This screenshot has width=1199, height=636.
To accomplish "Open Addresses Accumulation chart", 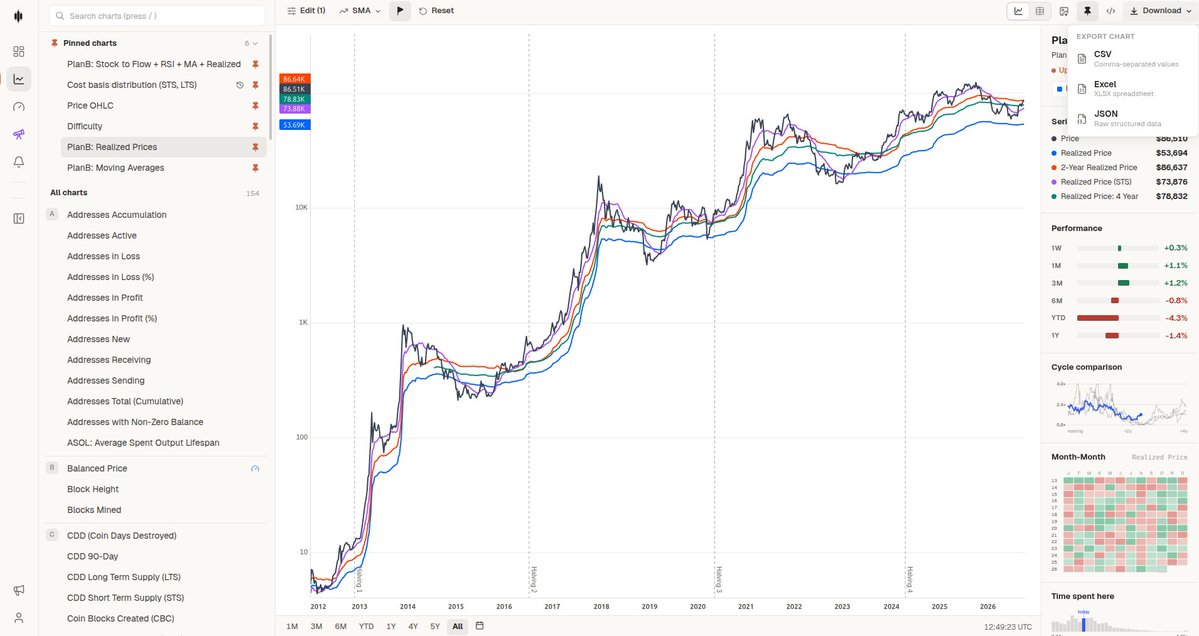I will pyautogui.click(x=116, y=215).
